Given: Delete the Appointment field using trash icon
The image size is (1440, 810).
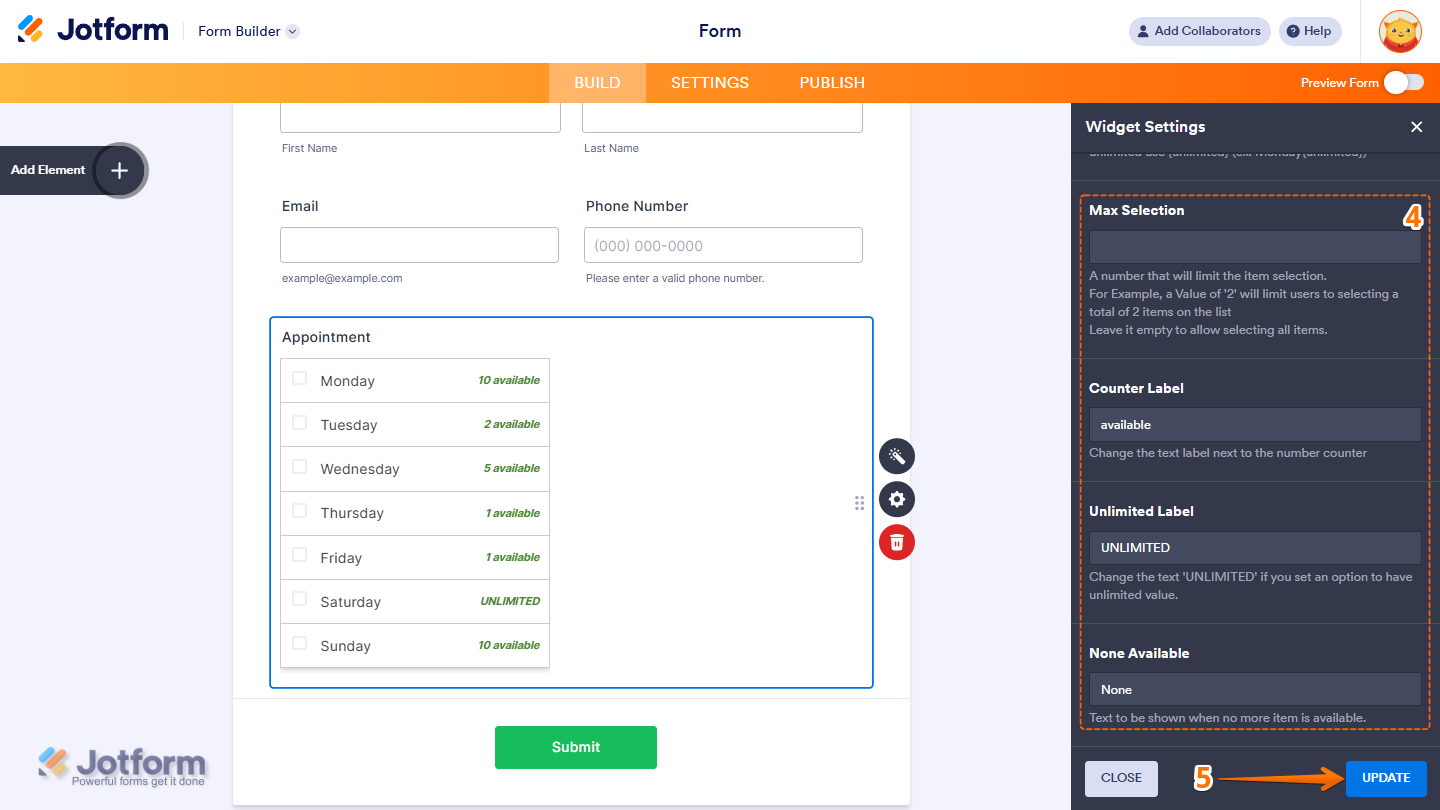Looking at the screenshot, I should tap(896, 542).
